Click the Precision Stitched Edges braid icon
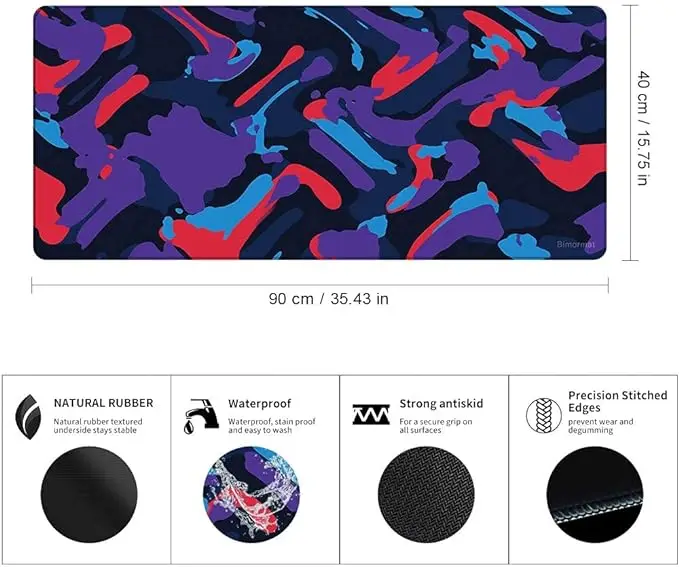The width and height of the screenshot is (679, 567). tap(544, 415)
